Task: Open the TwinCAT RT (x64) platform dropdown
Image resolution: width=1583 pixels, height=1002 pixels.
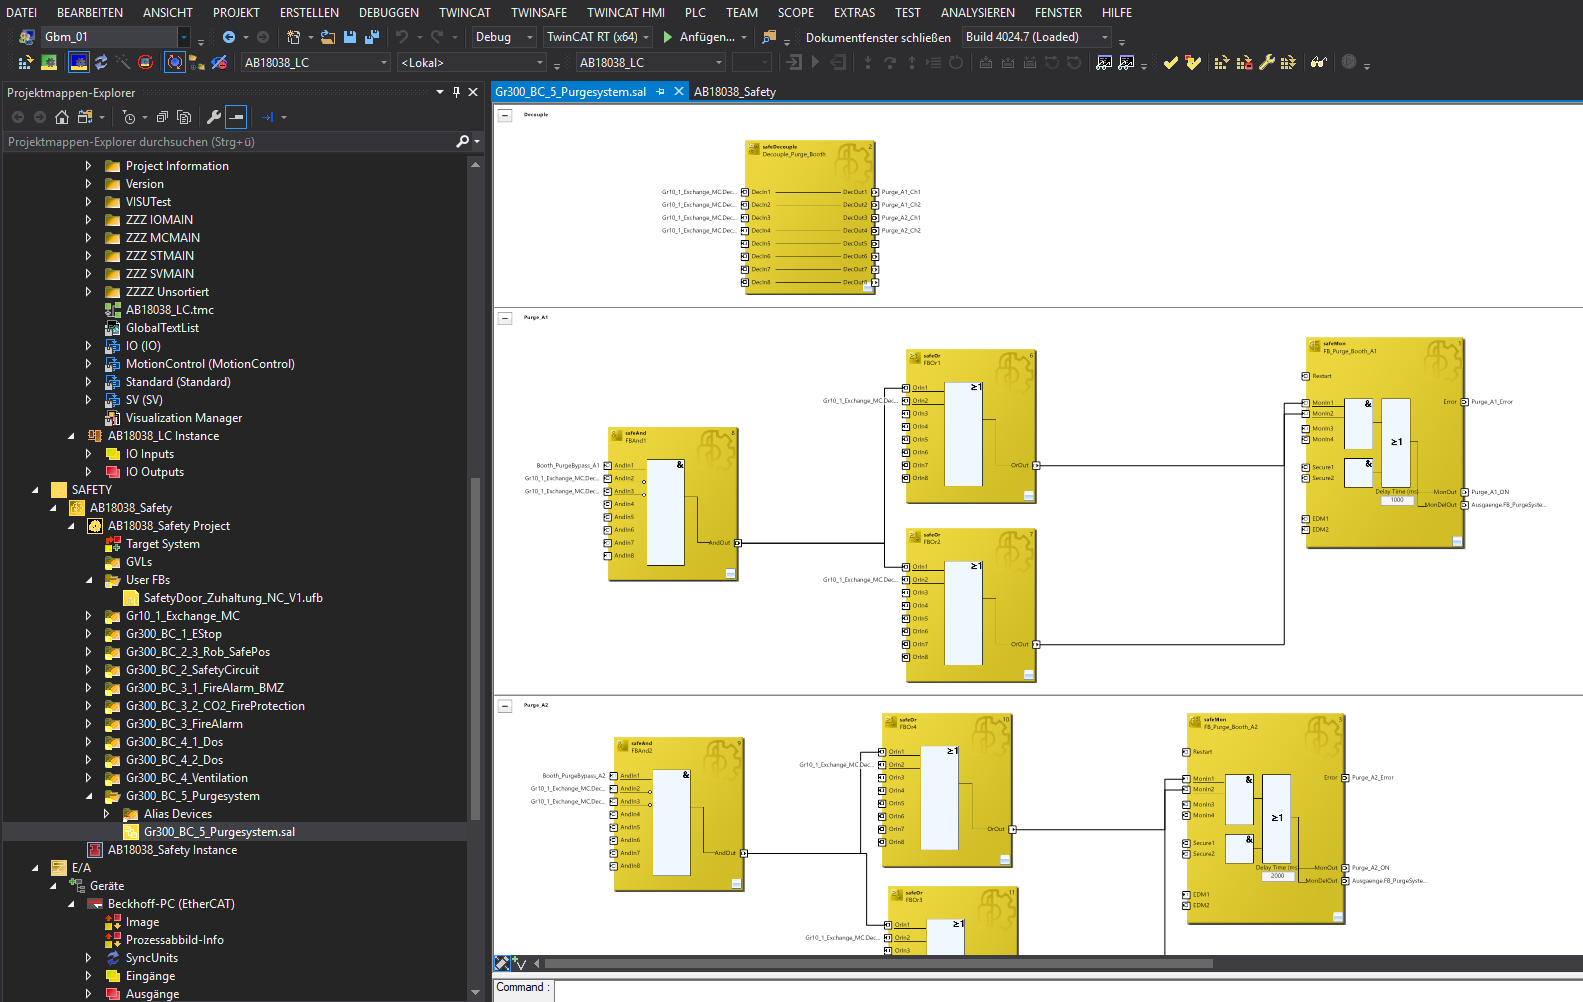Action: [x=646, y=37]
